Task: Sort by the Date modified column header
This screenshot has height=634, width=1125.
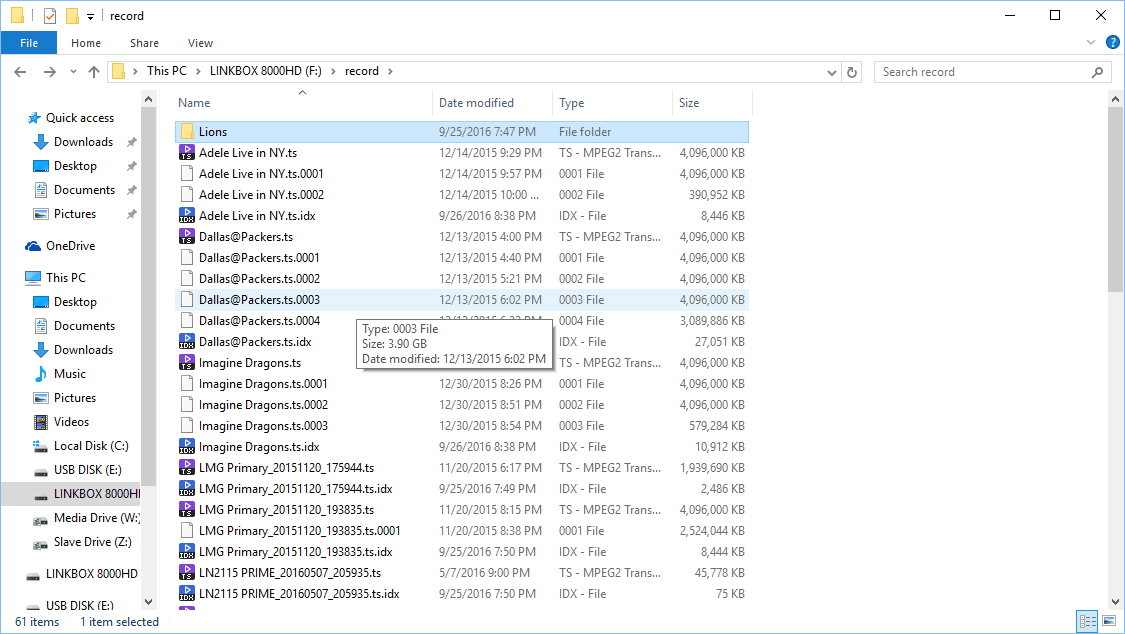Action: click(x=477, y=103)
